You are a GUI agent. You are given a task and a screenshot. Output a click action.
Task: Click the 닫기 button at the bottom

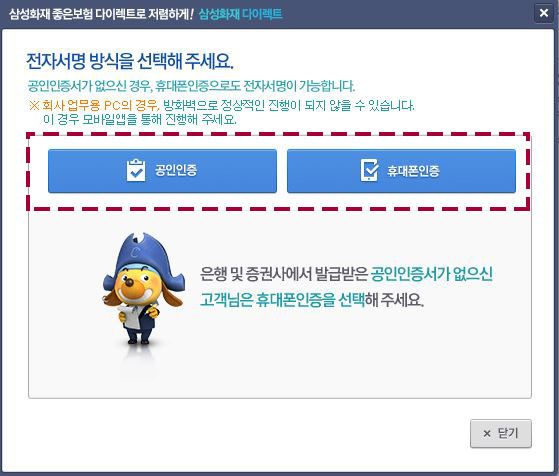click(501, 434)
